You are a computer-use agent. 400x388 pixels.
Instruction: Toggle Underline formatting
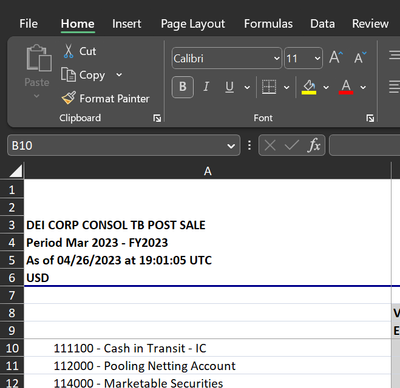pyautogui.click(x=229, y=87)
